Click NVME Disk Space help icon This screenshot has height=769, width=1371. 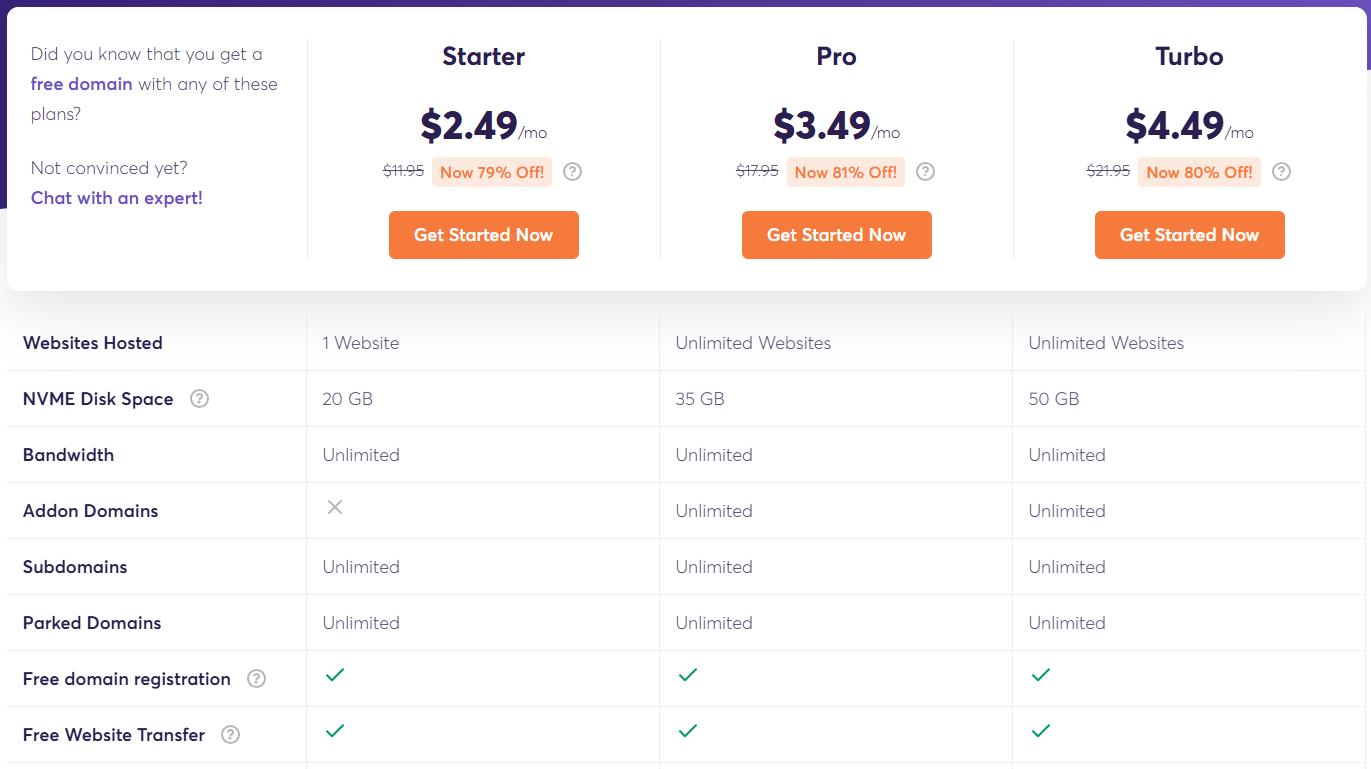(200, 399)
